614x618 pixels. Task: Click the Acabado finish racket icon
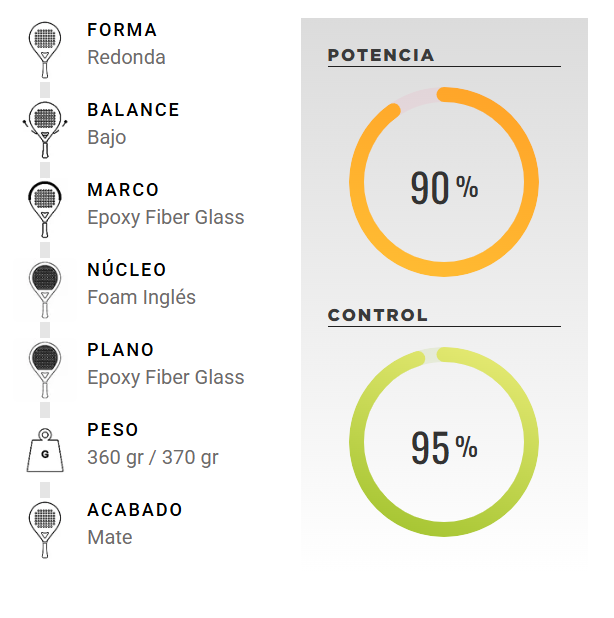click(45, 530)
